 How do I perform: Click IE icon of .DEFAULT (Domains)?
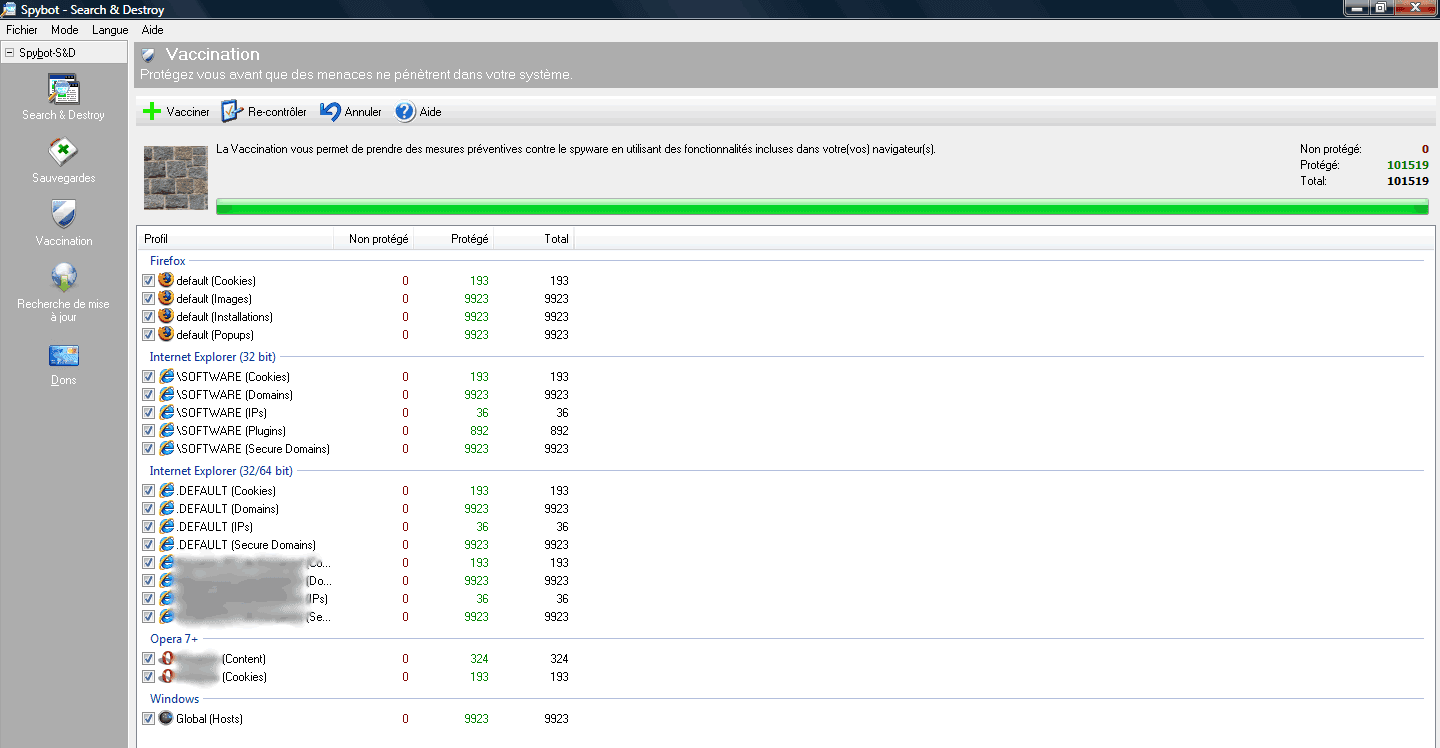(x=166, y=508)
